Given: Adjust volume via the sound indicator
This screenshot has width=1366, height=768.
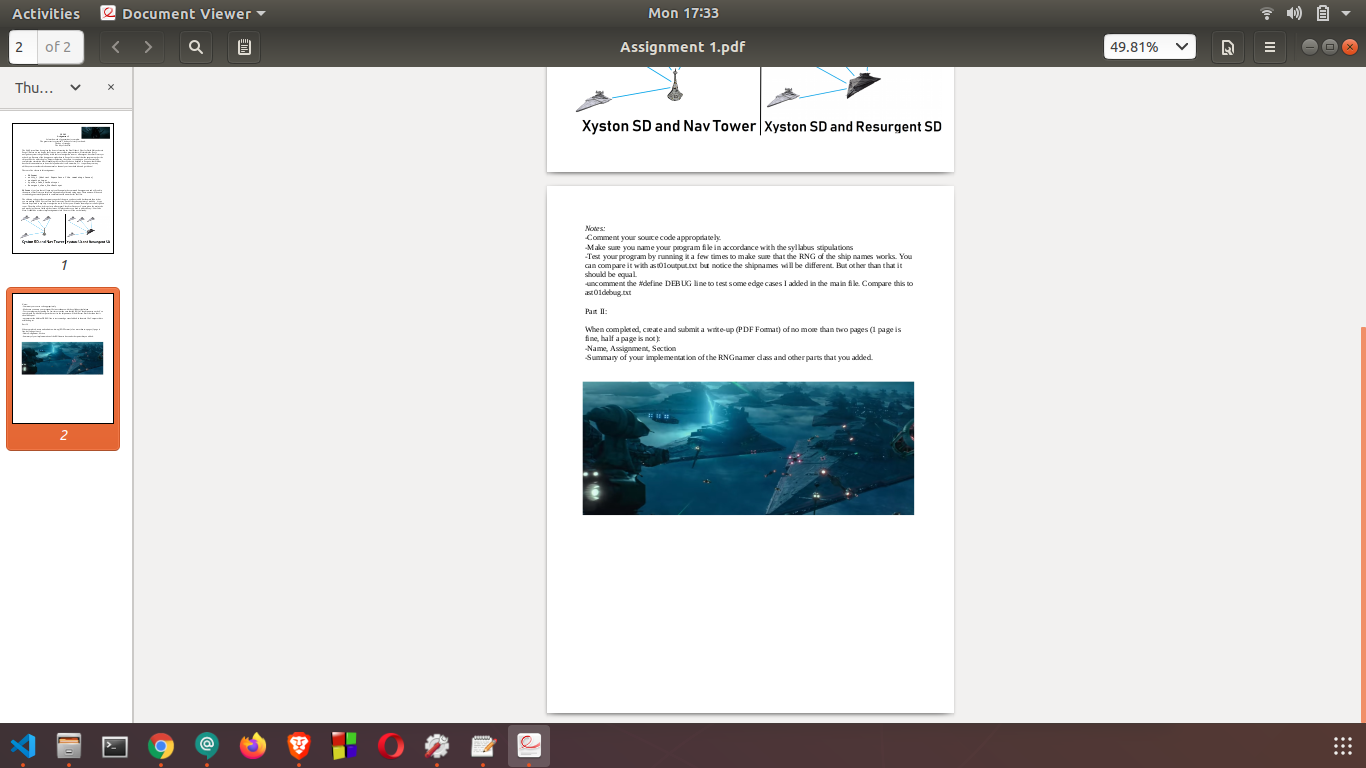Looking at the screenshot, I should pyautogui.click(x=1294, y=13).
